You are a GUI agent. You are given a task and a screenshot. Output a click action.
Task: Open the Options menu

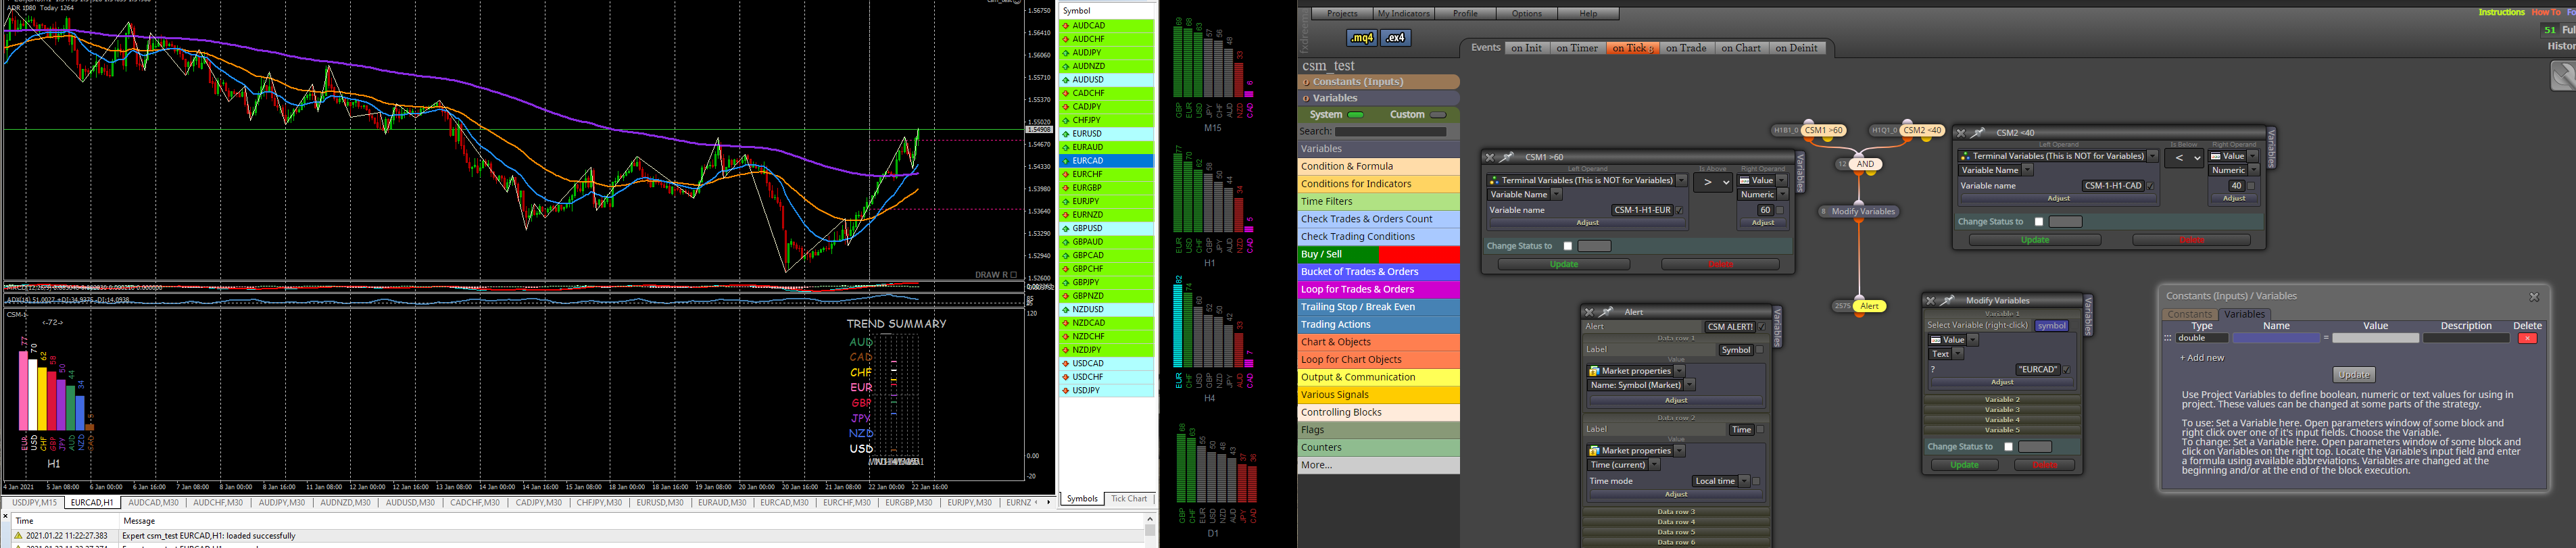1526,14
